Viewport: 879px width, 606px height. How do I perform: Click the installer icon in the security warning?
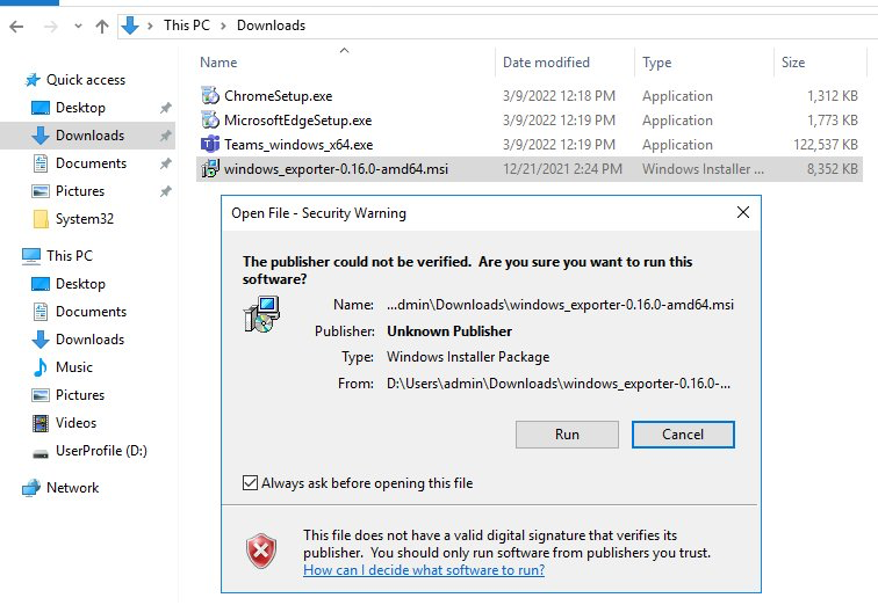[x=262, y=313]
